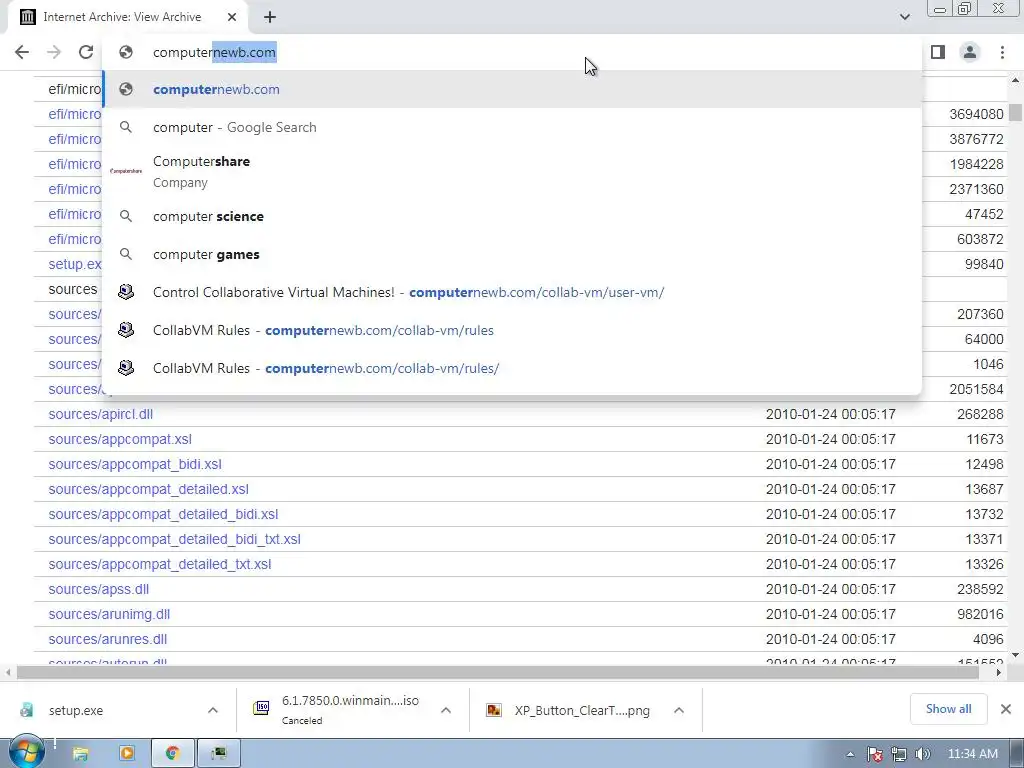The width and height of the screenshot is (1024, 768).
Task: Click file size 268288 for apircl.dll
Action: pyautogui.click(x=980, y=414)
